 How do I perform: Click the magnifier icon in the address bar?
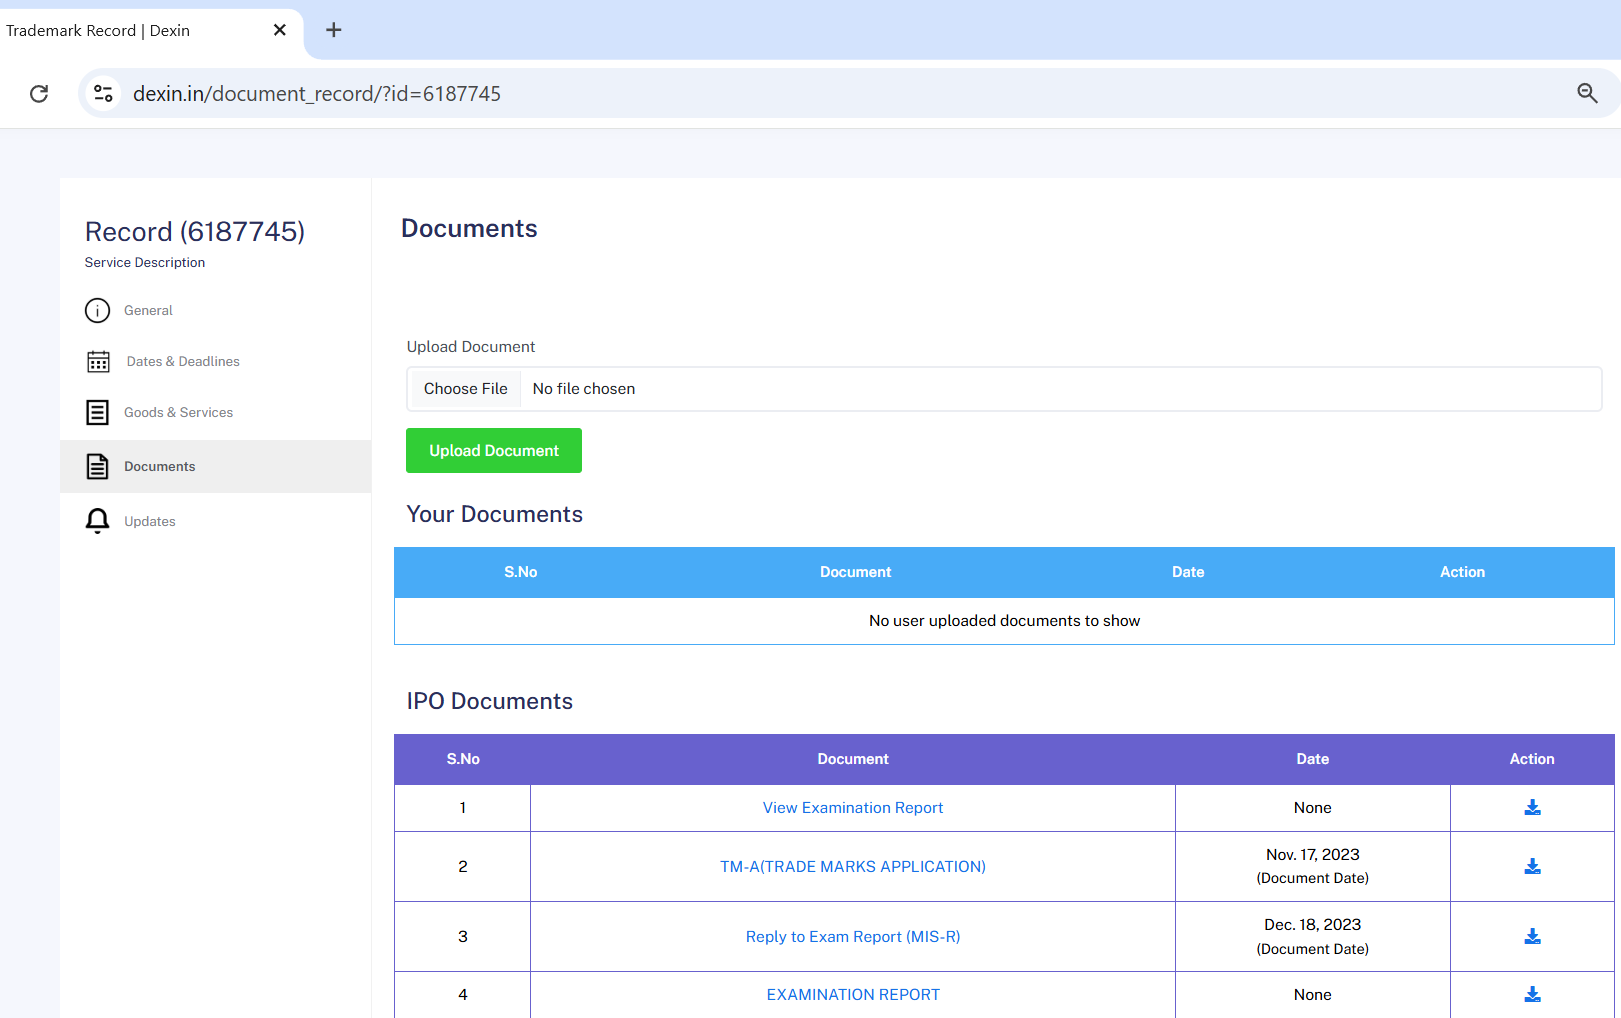point(1587,93)
